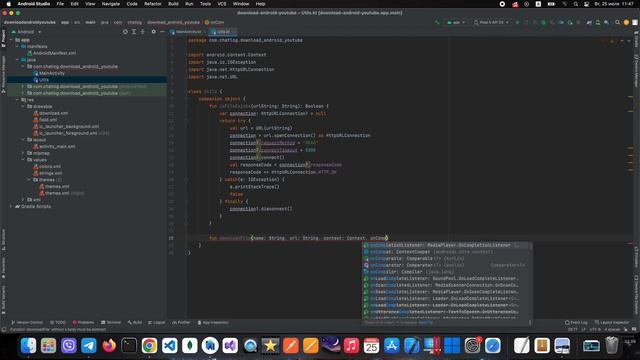Open the app run configuration dropdown

tap(456, 22)
